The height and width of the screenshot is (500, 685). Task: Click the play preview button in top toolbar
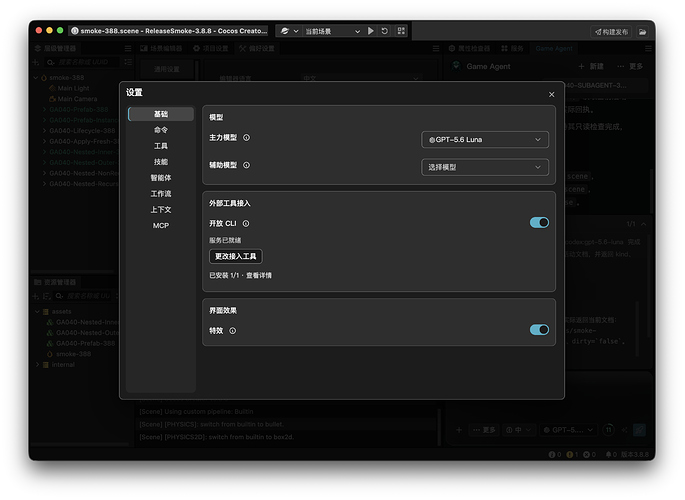[370, 31]
